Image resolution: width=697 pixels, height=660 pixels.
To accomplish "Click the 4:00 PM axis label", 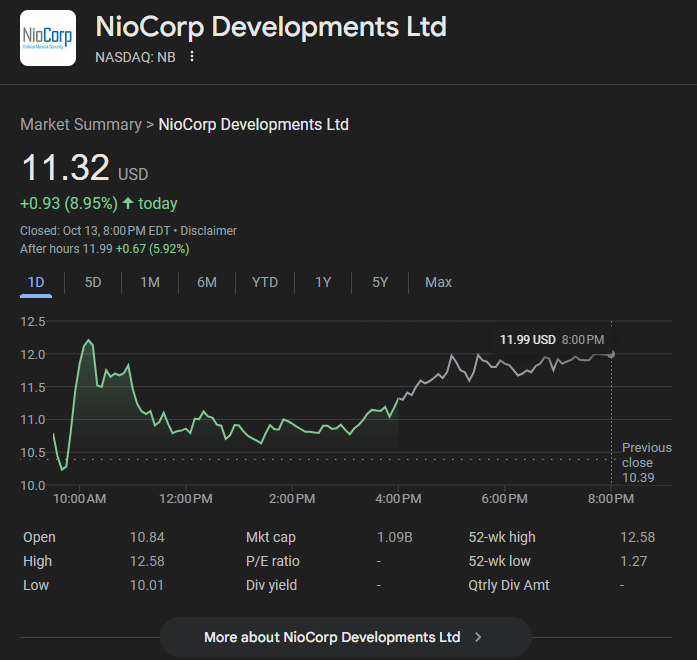I will [x=398, y=498].
